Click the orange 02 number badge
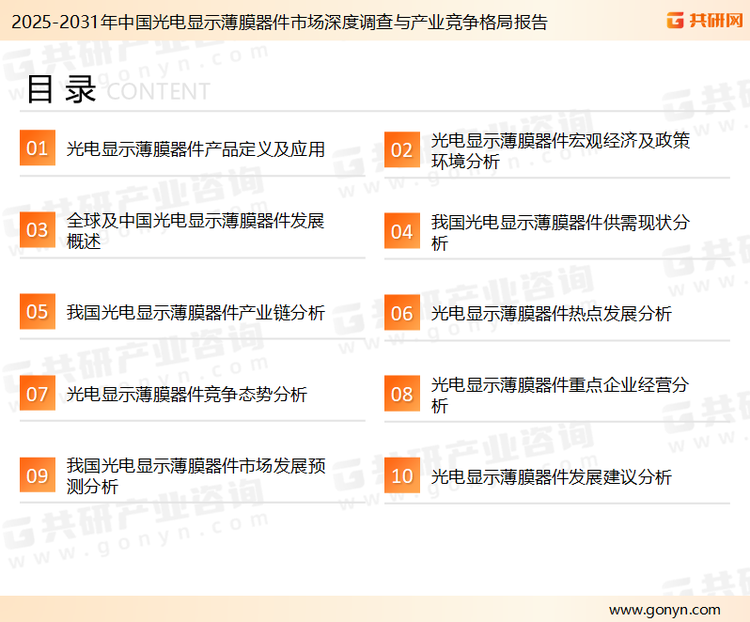Screen dimensions: 750x622 (402, 150)
